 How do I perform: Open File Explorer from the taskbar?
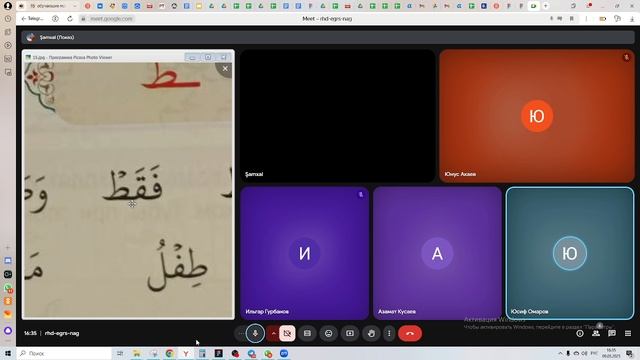click(x=136, y=353)
